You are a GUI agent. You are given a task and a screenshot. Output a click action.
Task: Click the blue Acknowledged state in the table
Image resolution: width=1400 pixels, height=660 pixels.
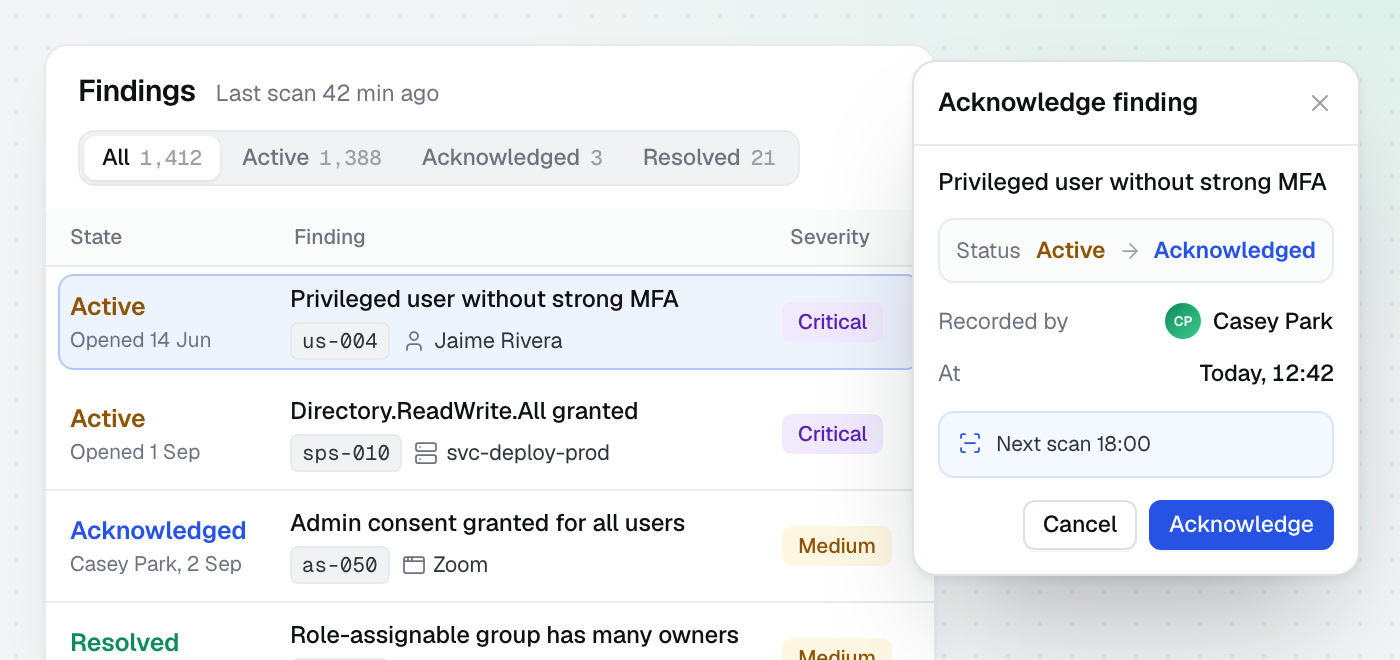point(158,531)
